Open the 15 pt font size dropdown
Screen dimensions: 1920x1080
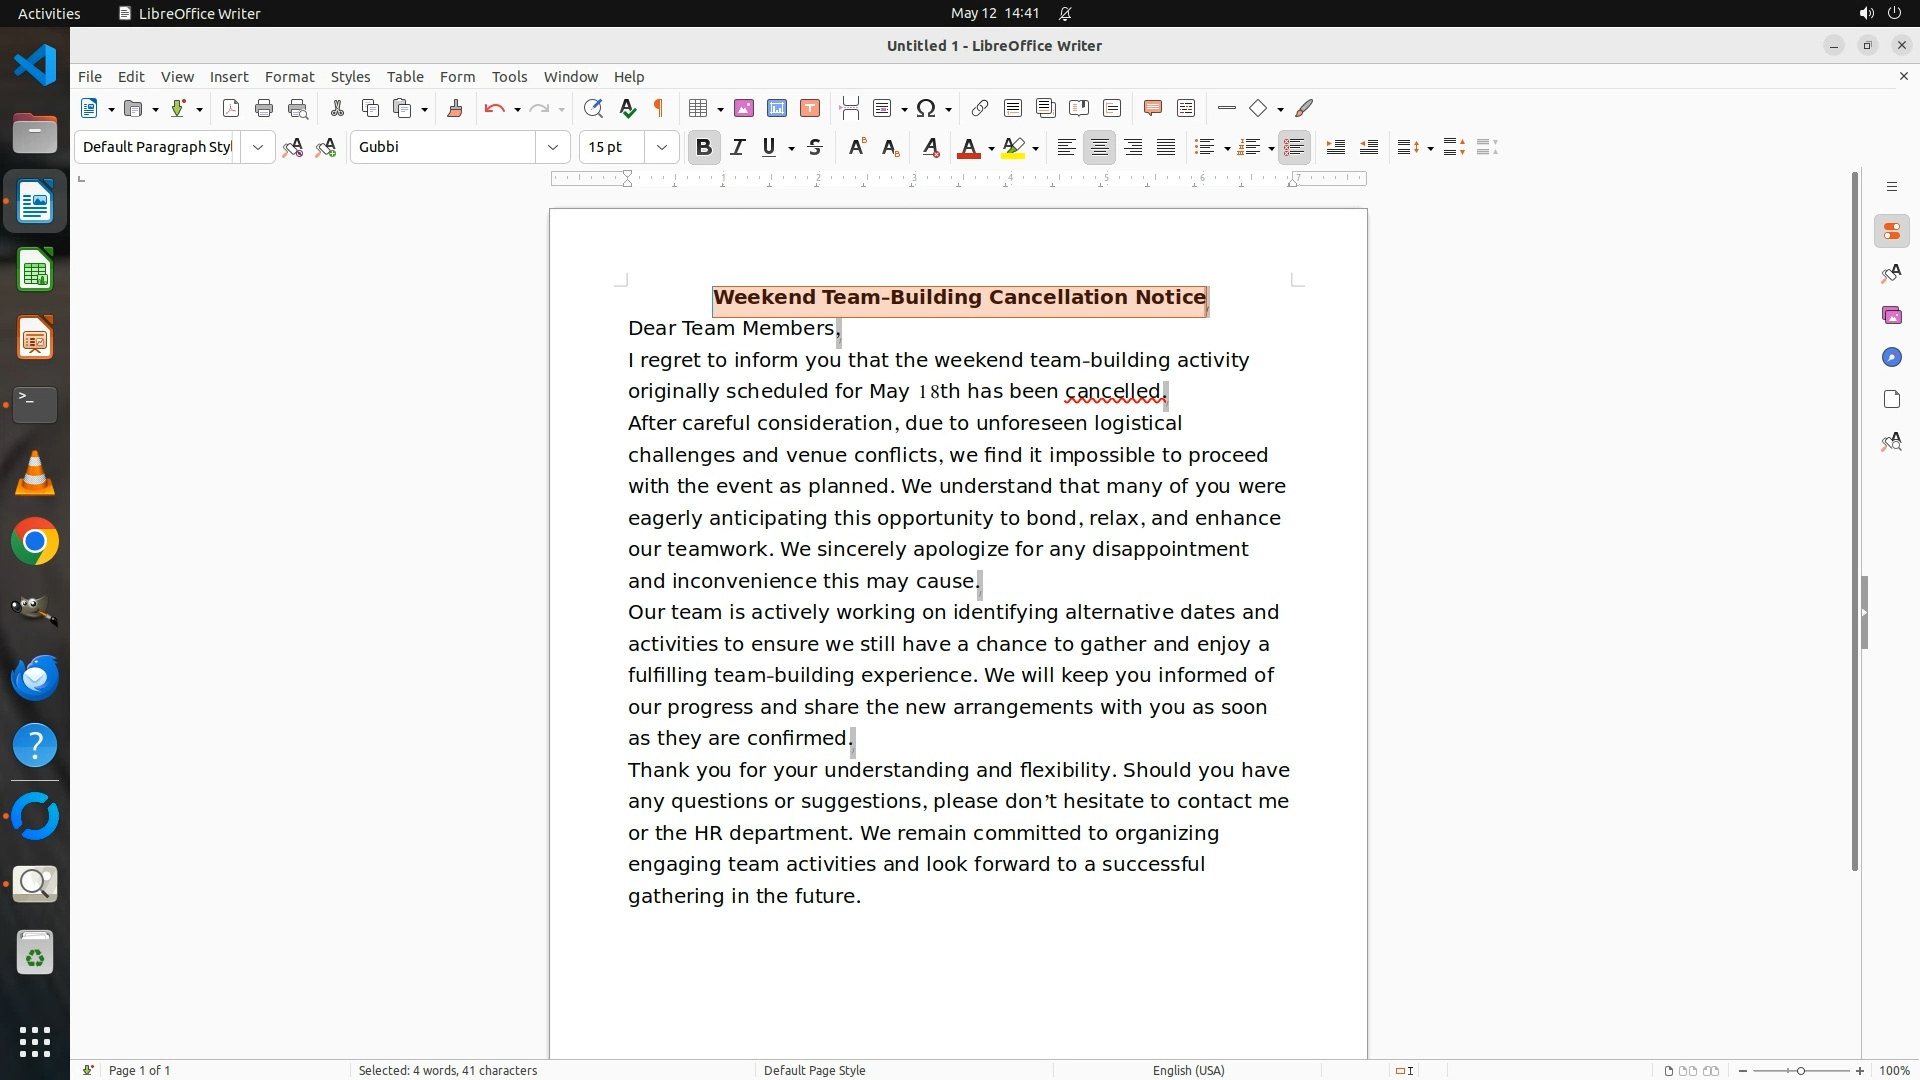coord(662,148)
